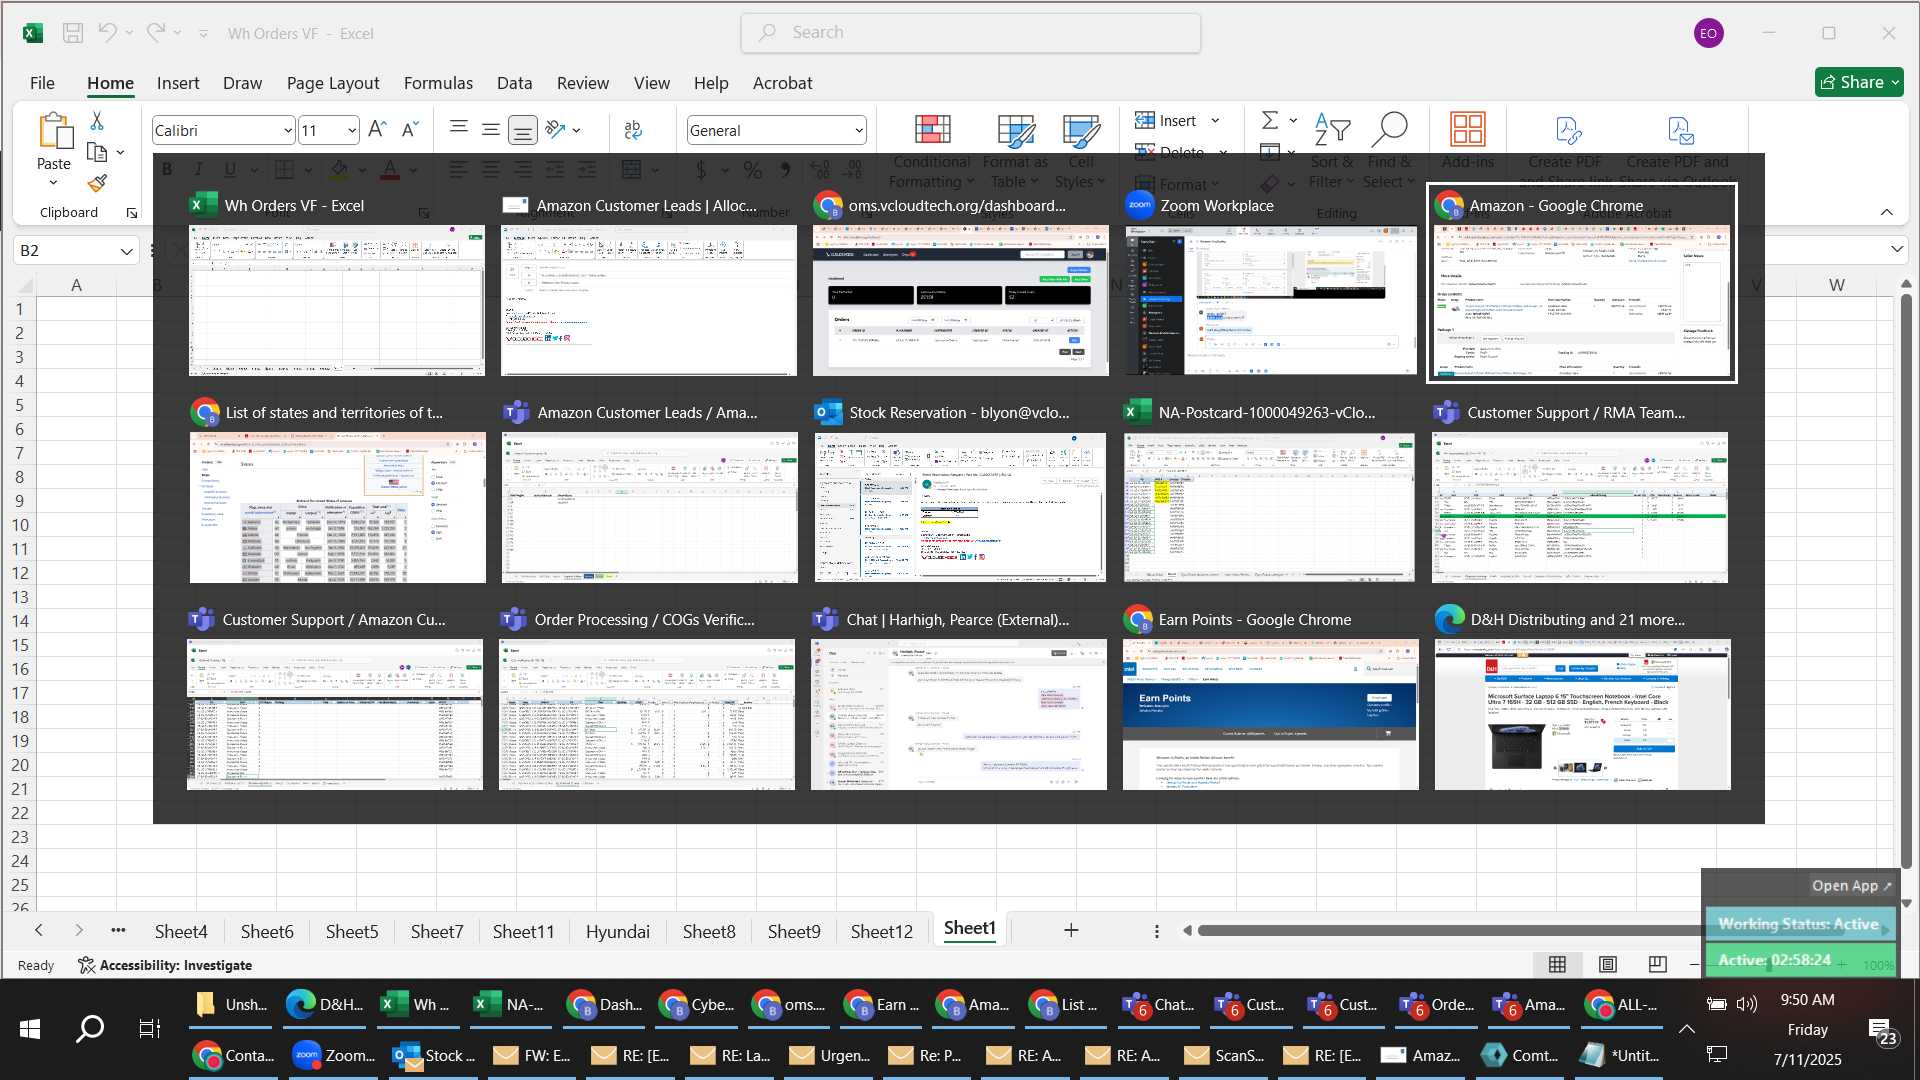
Task: Click the Wrap Text icon
Action: (x=633, y=130)
